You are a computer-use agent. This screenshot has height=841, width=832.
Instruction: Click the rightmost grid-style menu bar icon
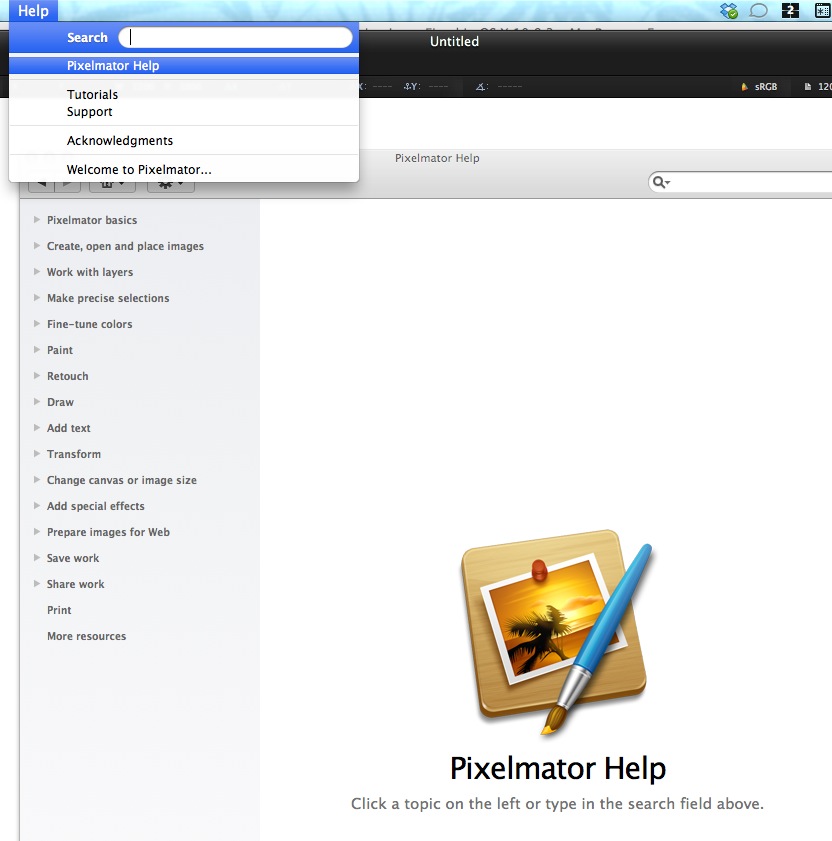click(823, 10)
